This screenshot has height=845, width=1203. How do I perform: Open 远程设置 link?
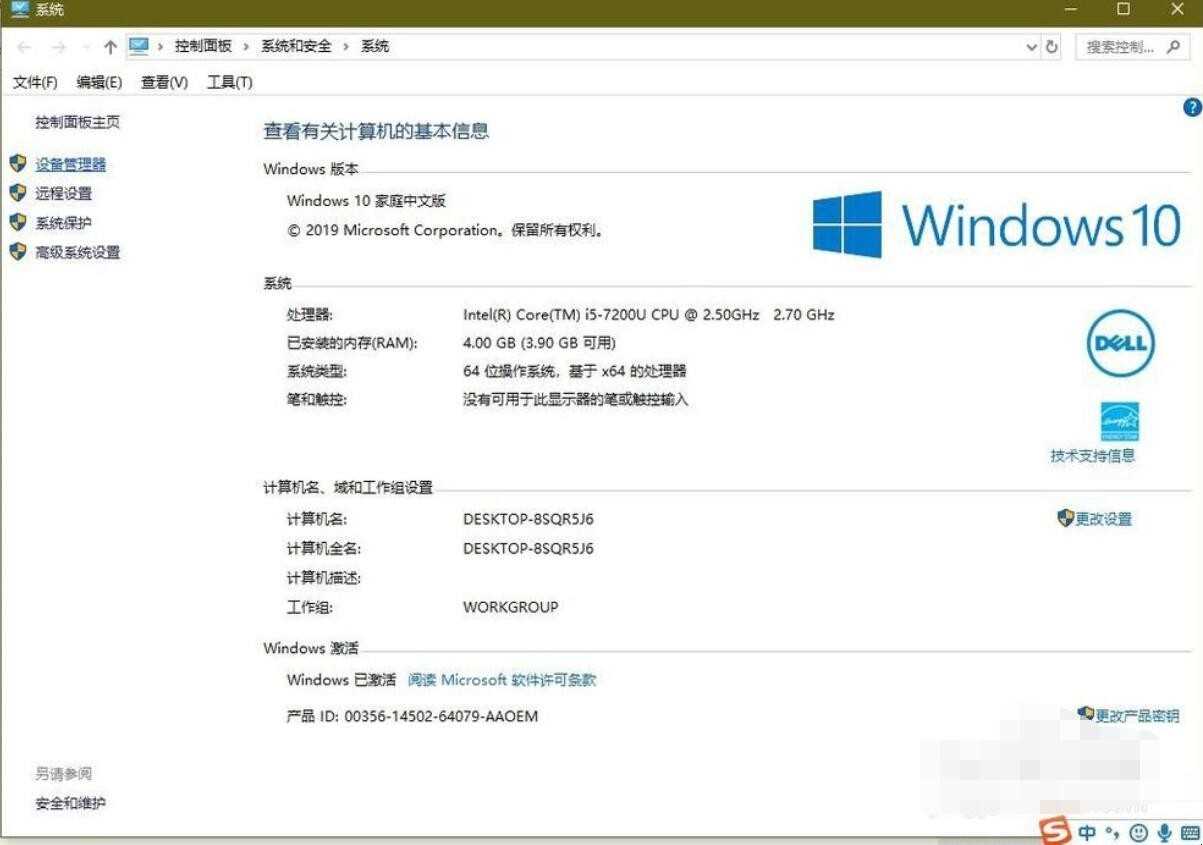pyautogui.click(x=63, y=193)
